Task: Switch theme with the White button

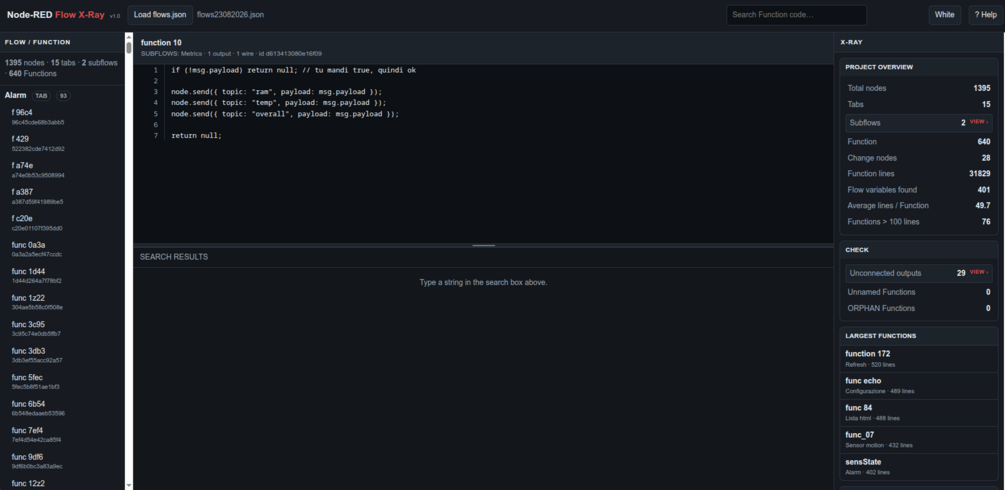Action: [944, 15]
